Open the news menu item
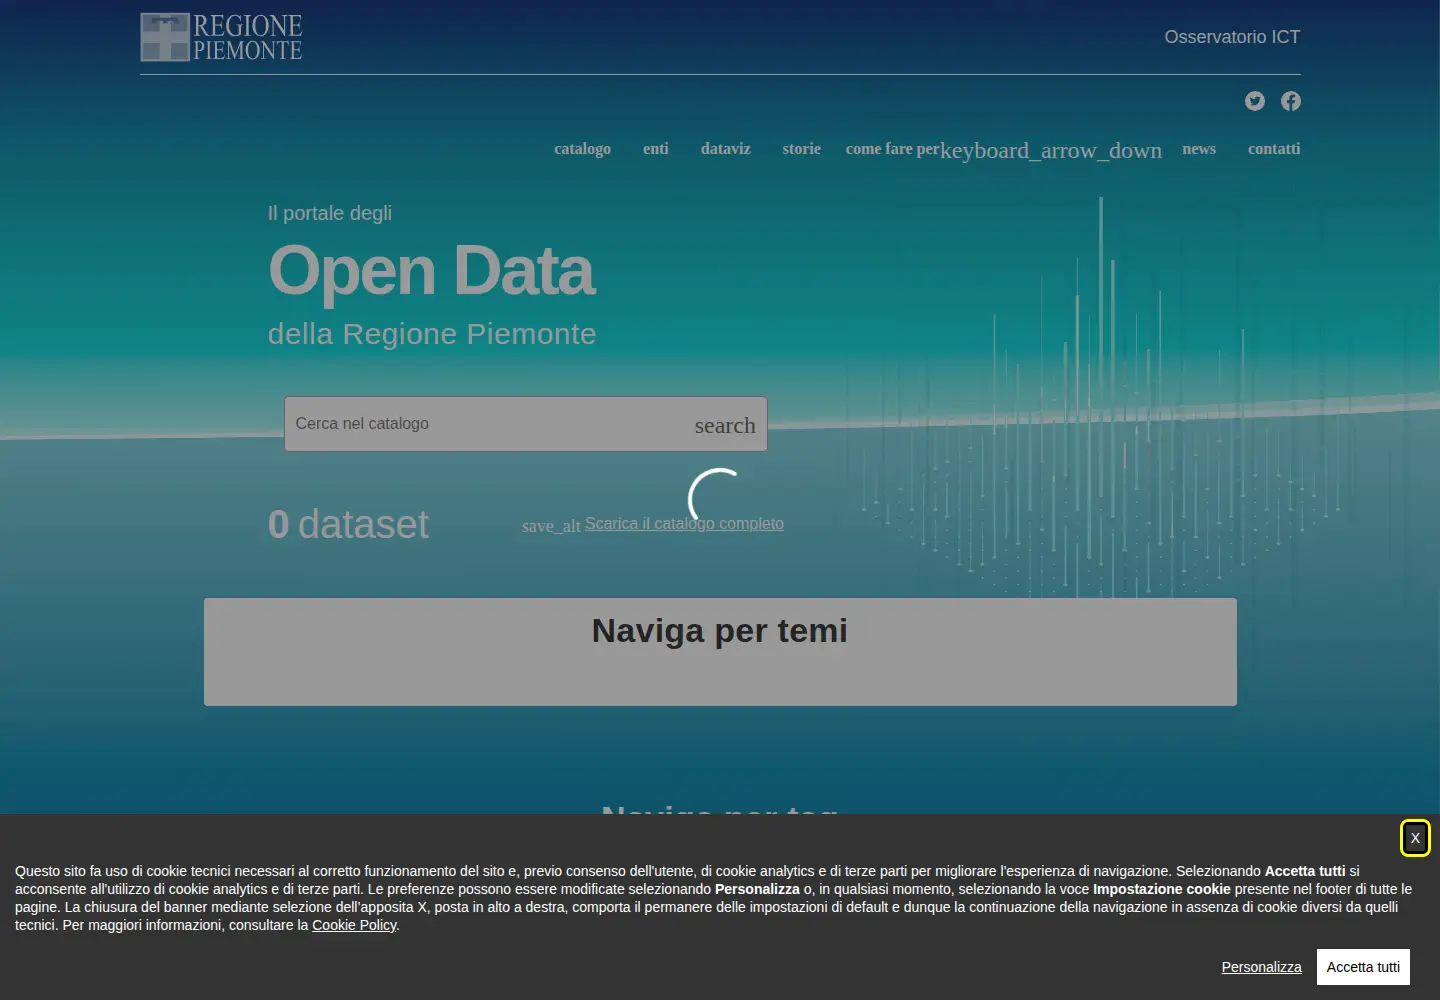 click(1199, 149)
